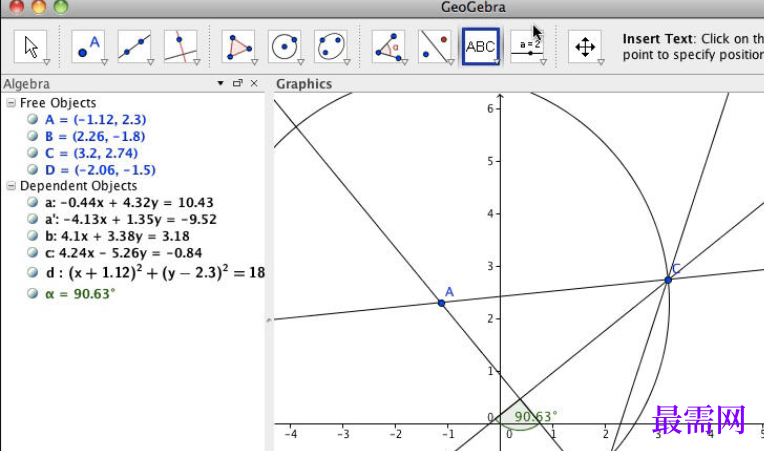The height and width of the screenshot is (451, 764).
Task: Select α = 90.63° in Algebra
Action: coord(80,294)
